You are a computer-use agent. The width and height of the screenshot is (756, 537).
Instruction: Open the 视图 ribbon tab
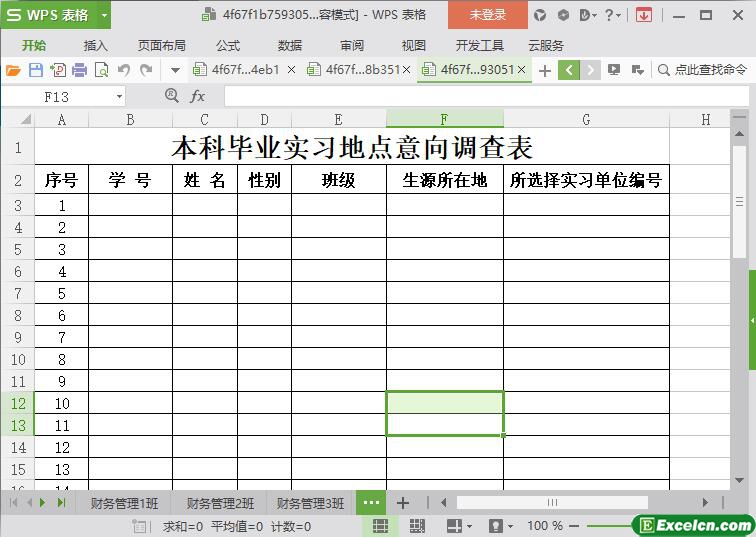(x=414, y=46)
